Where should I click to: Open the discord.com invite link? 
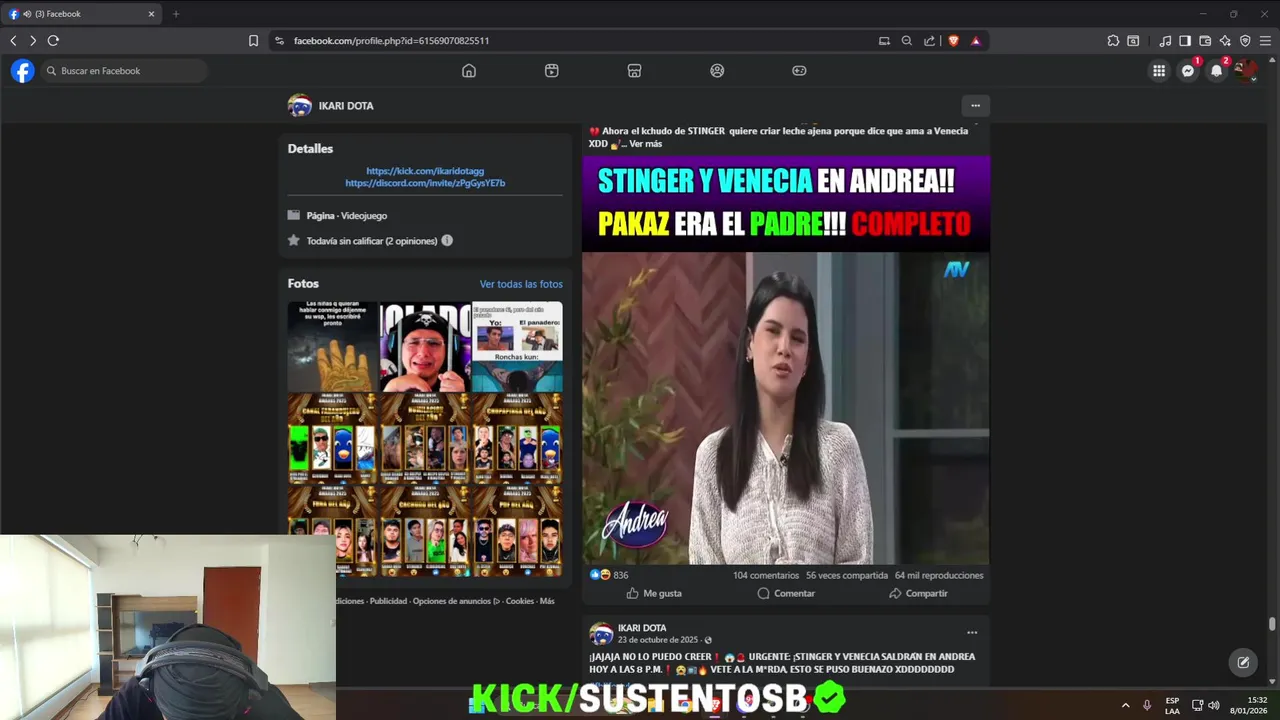coord(425,183)
